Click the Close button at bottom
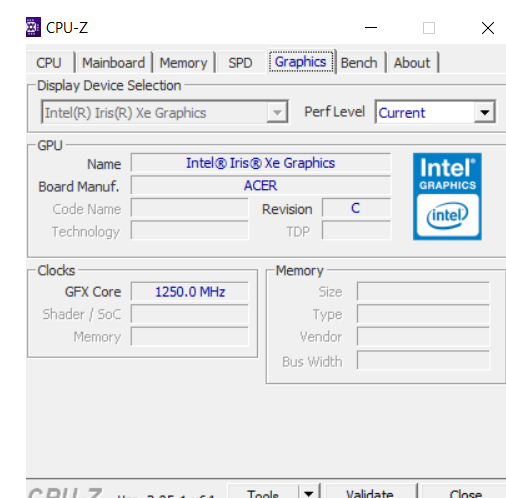Image resolution: width=506 pixels, height=498 pixels. pos(465,492)
